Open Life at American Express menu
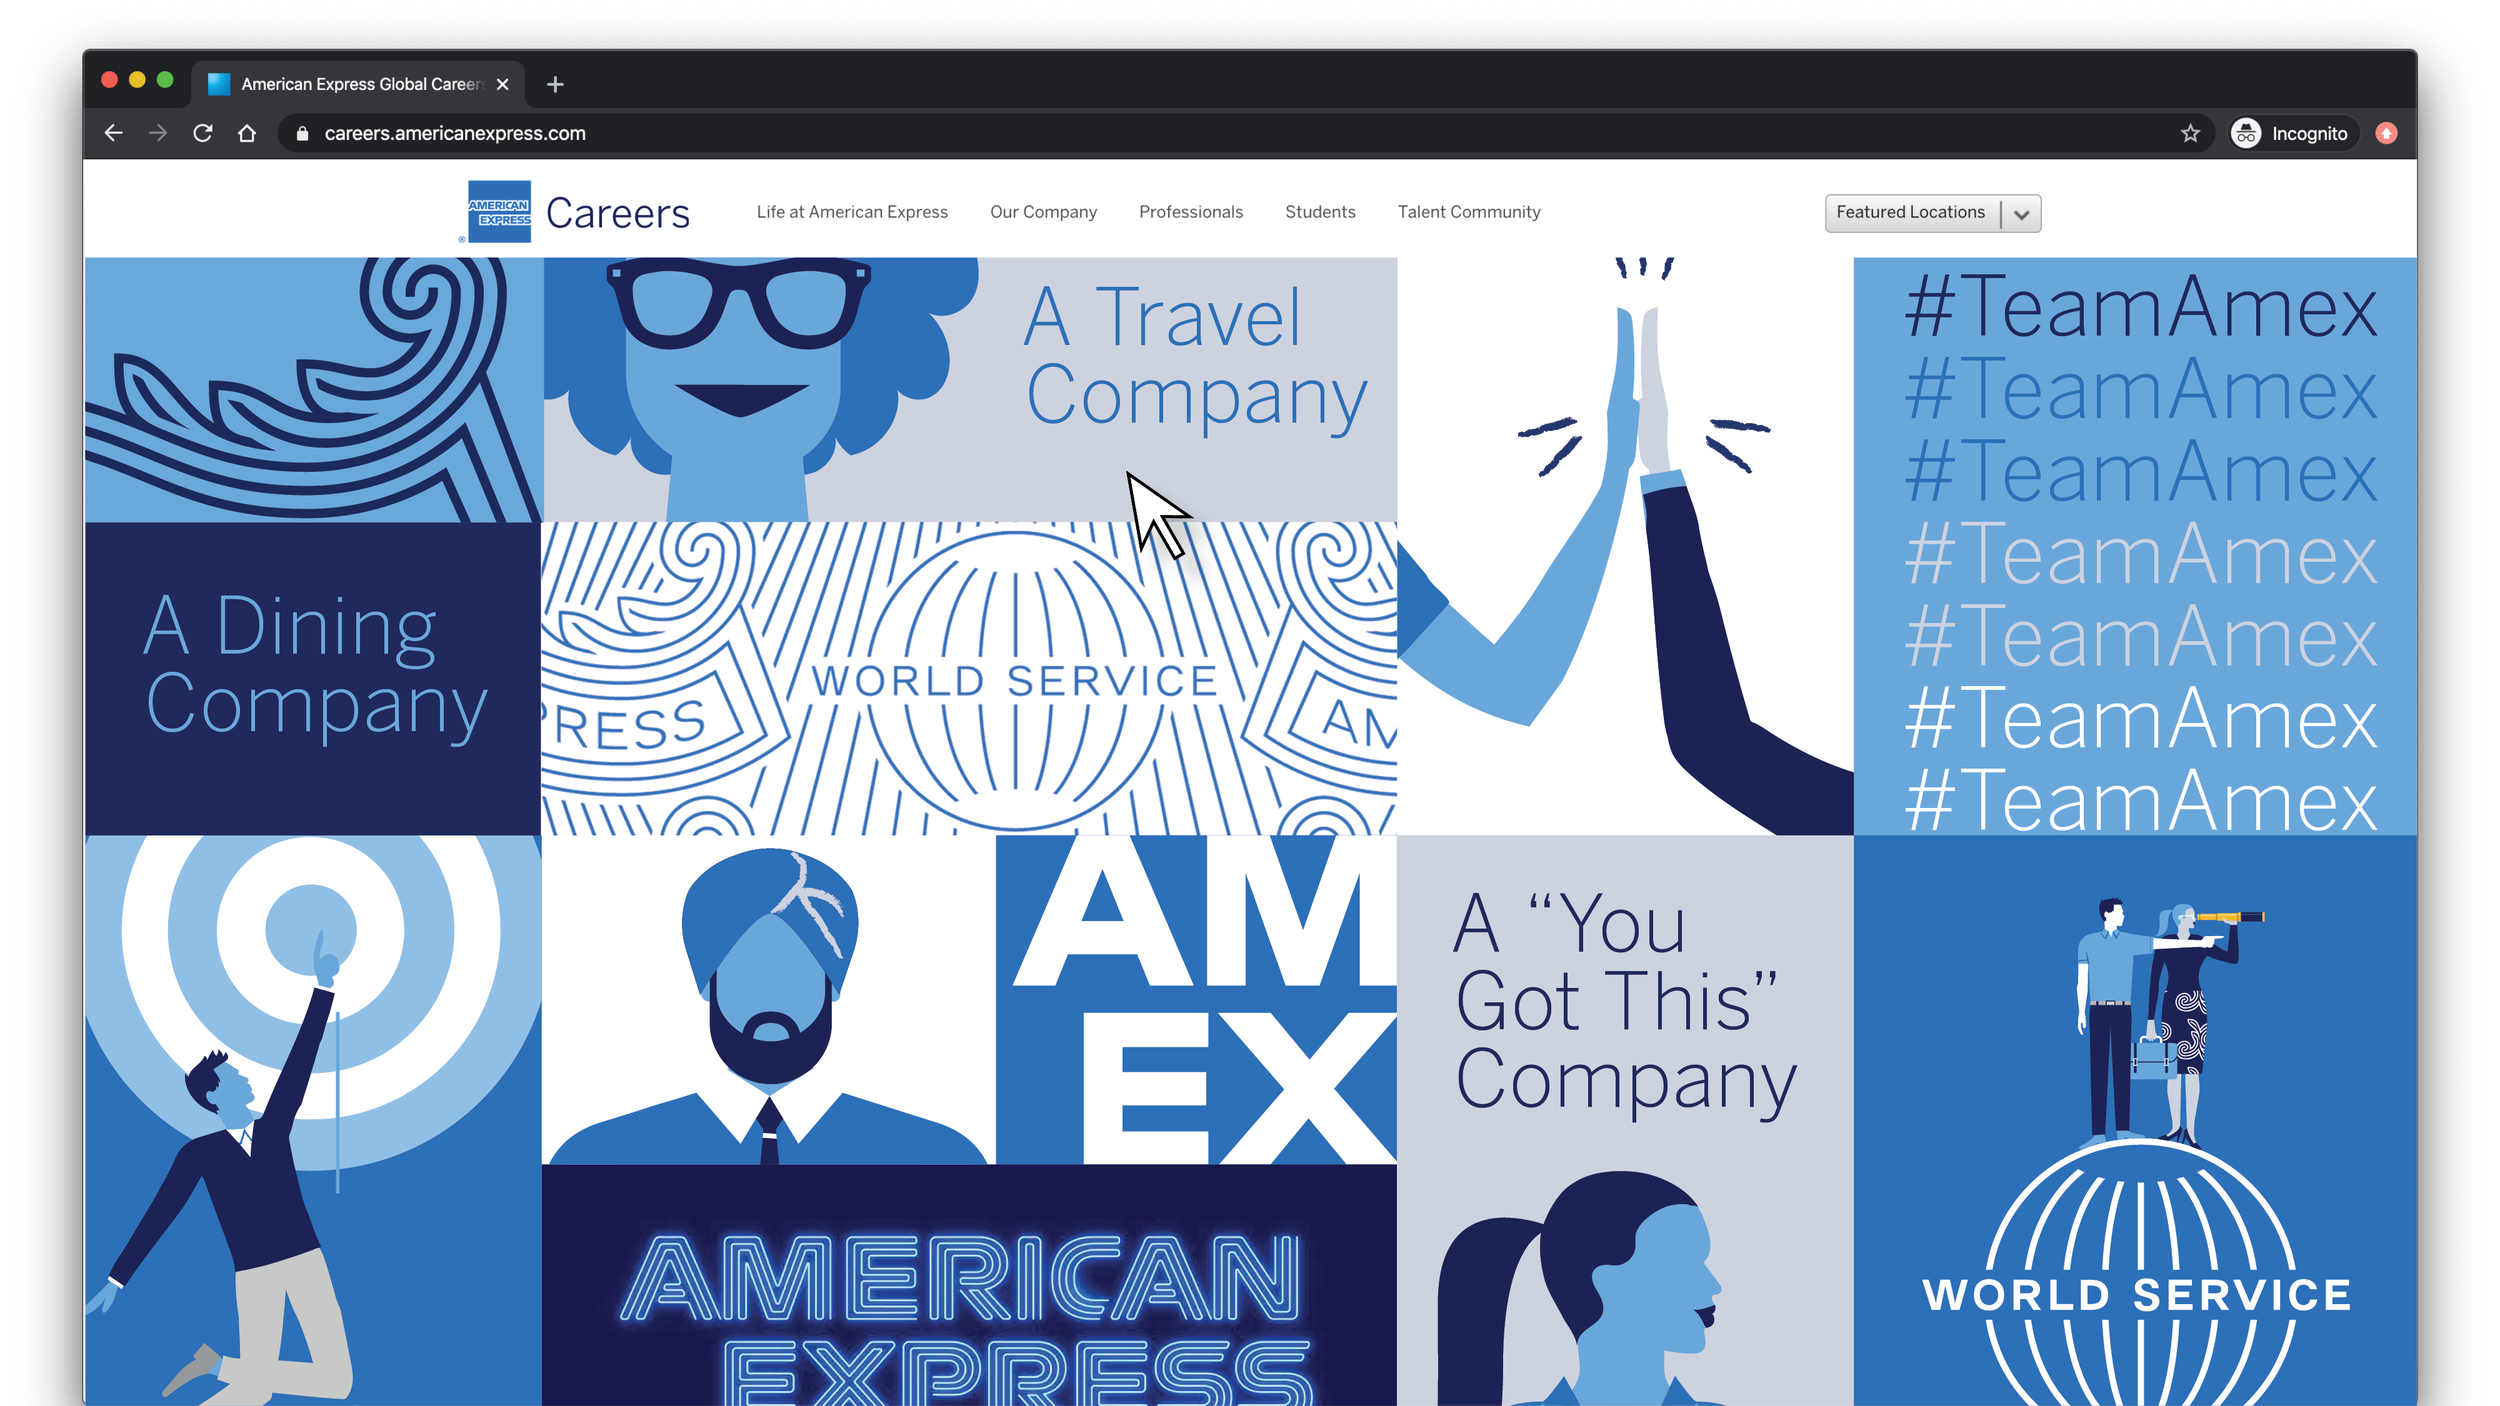 (852, 212)
